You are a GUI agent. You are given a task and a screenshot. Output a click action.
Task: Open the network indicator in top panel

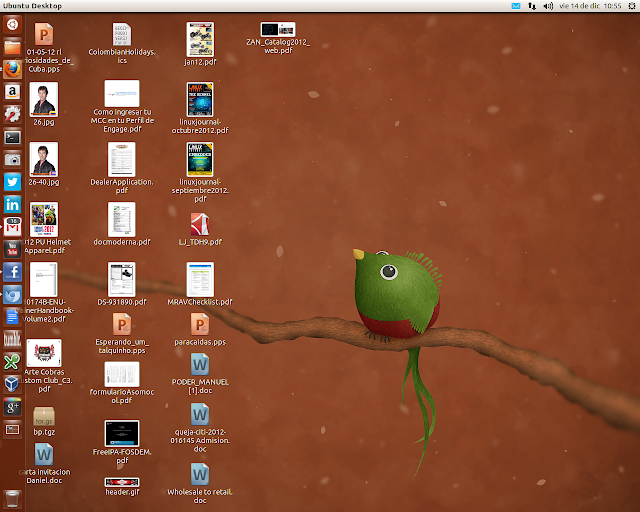[x=532, y=6]
